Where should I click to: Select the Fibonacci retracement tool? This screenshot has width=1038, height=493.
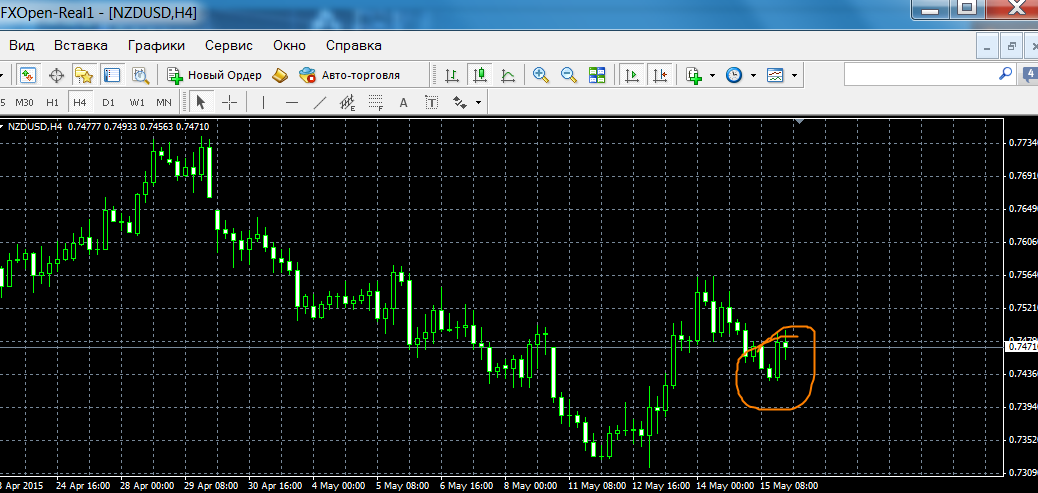377,103
